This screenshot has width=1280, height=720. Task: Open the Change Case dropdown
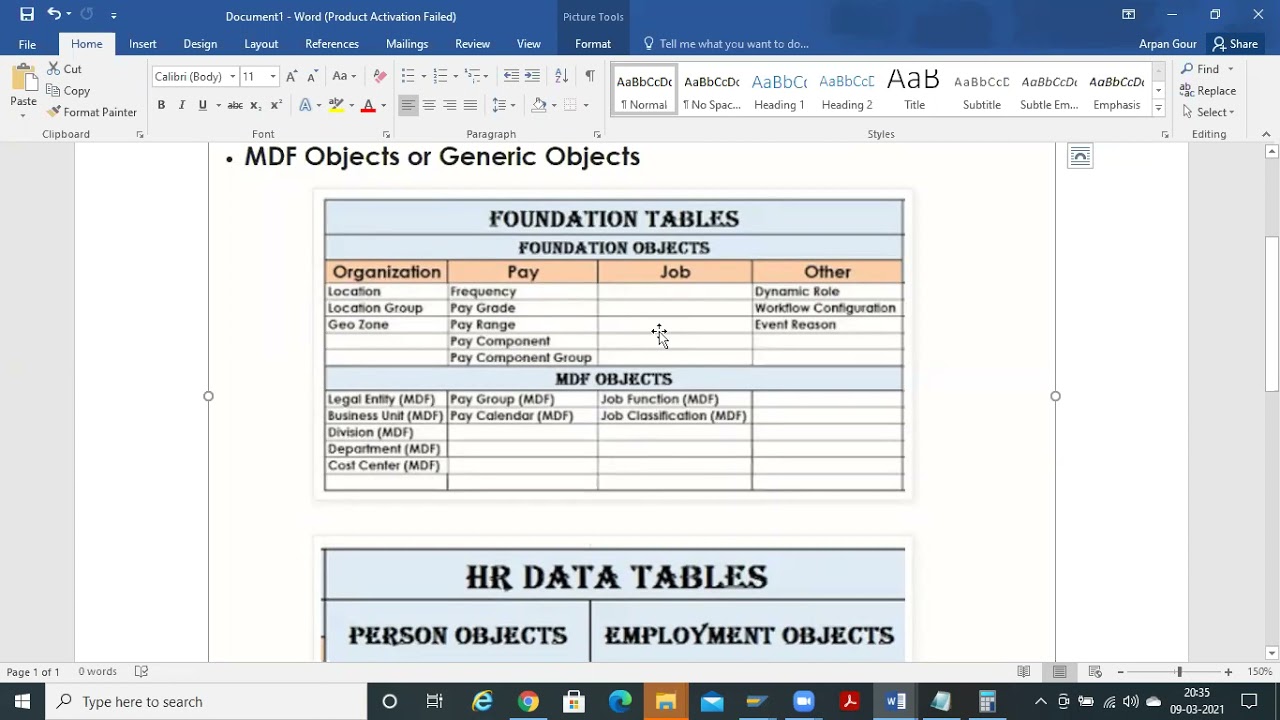tap(344, 76)
